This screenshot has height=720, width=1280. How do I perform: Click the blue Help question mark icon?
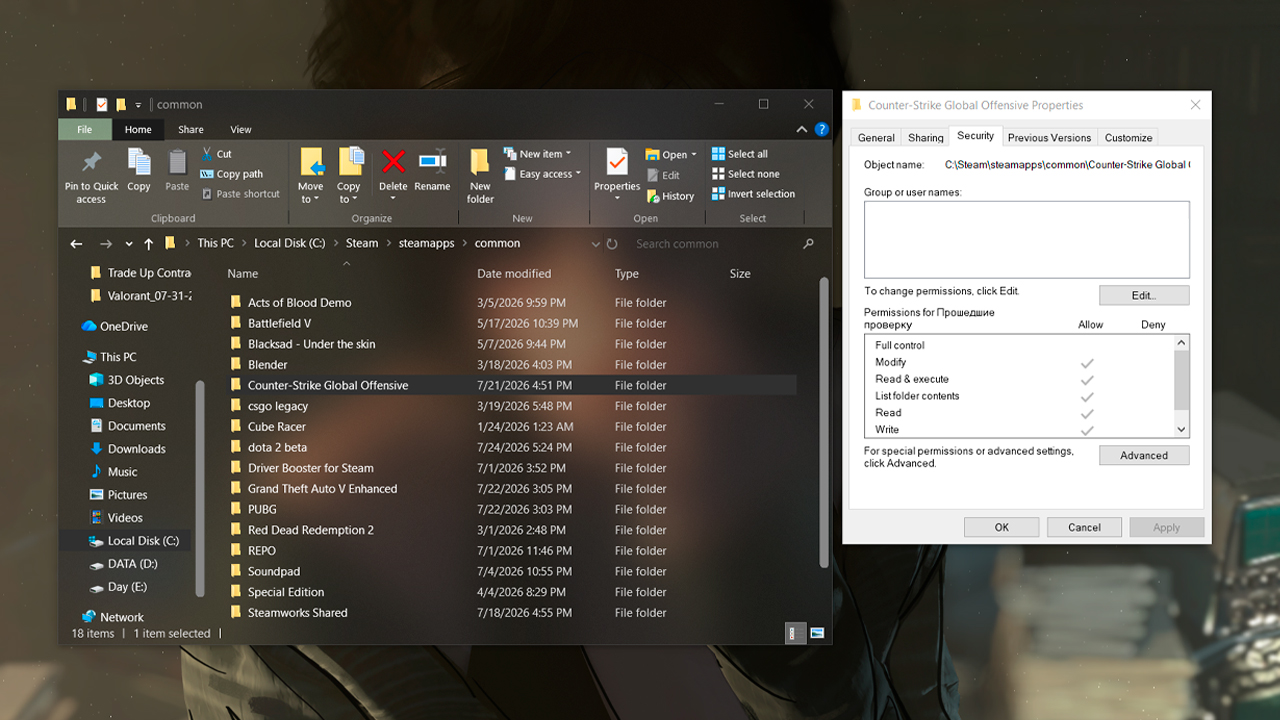(821, 129)
